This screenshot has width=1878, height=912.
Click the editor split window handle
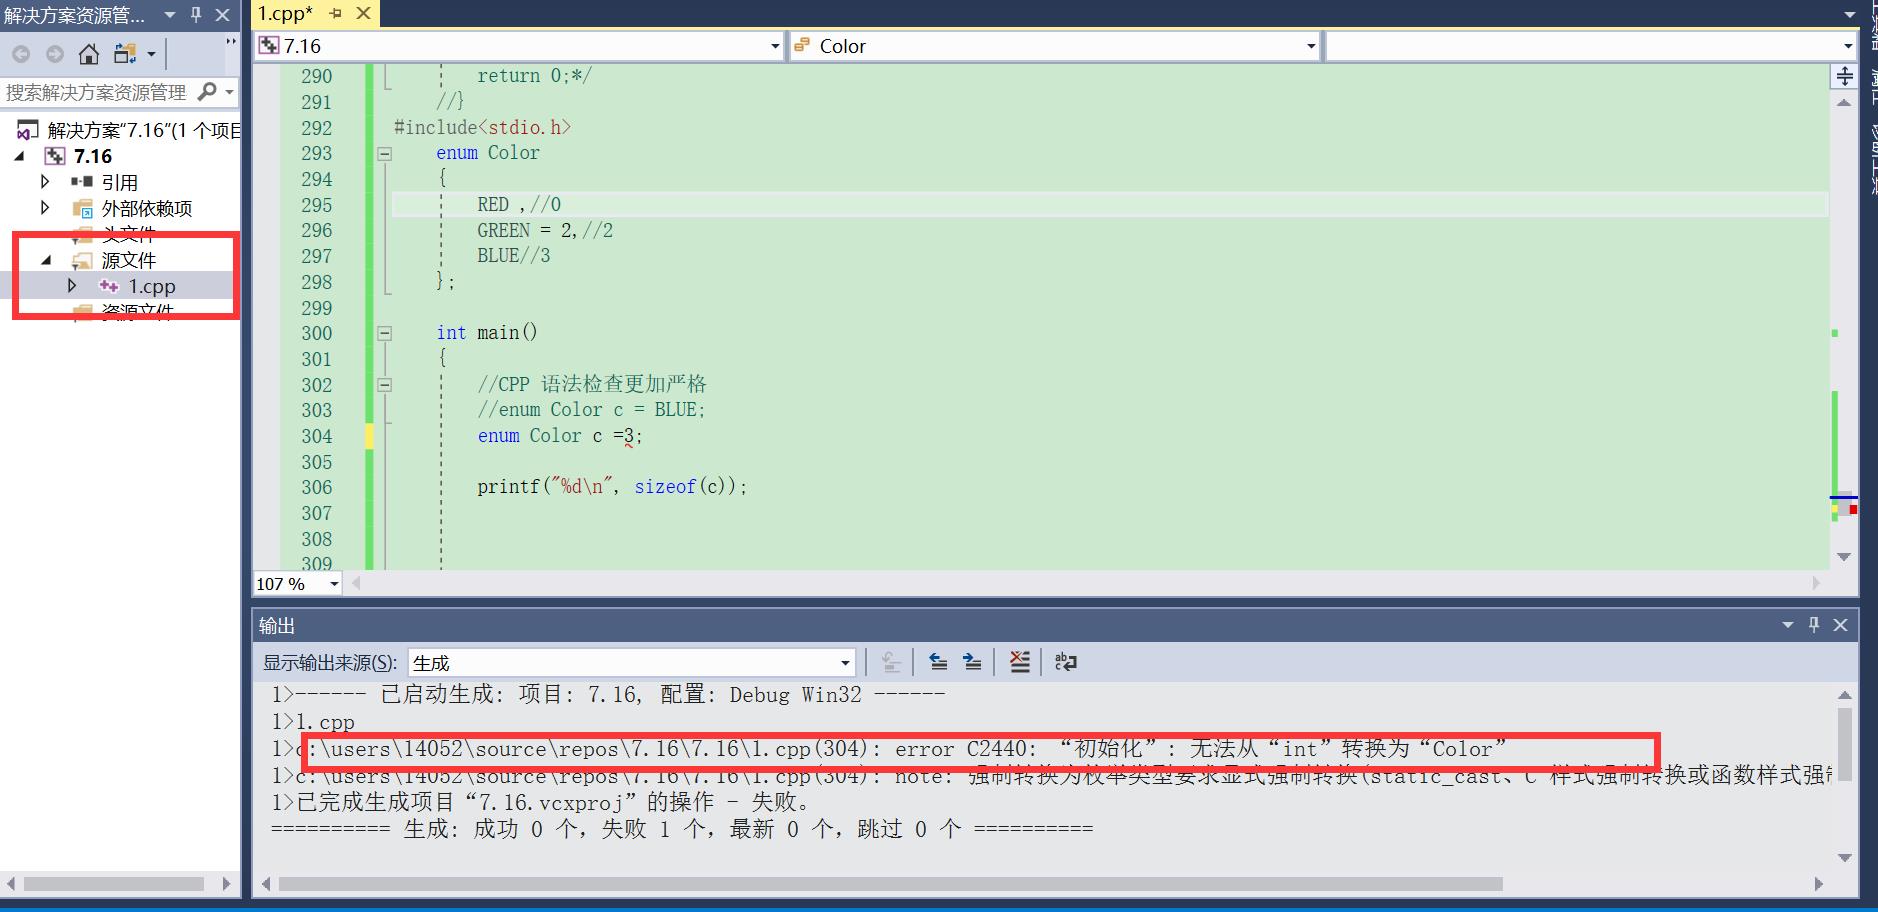tap(1844, 76)
